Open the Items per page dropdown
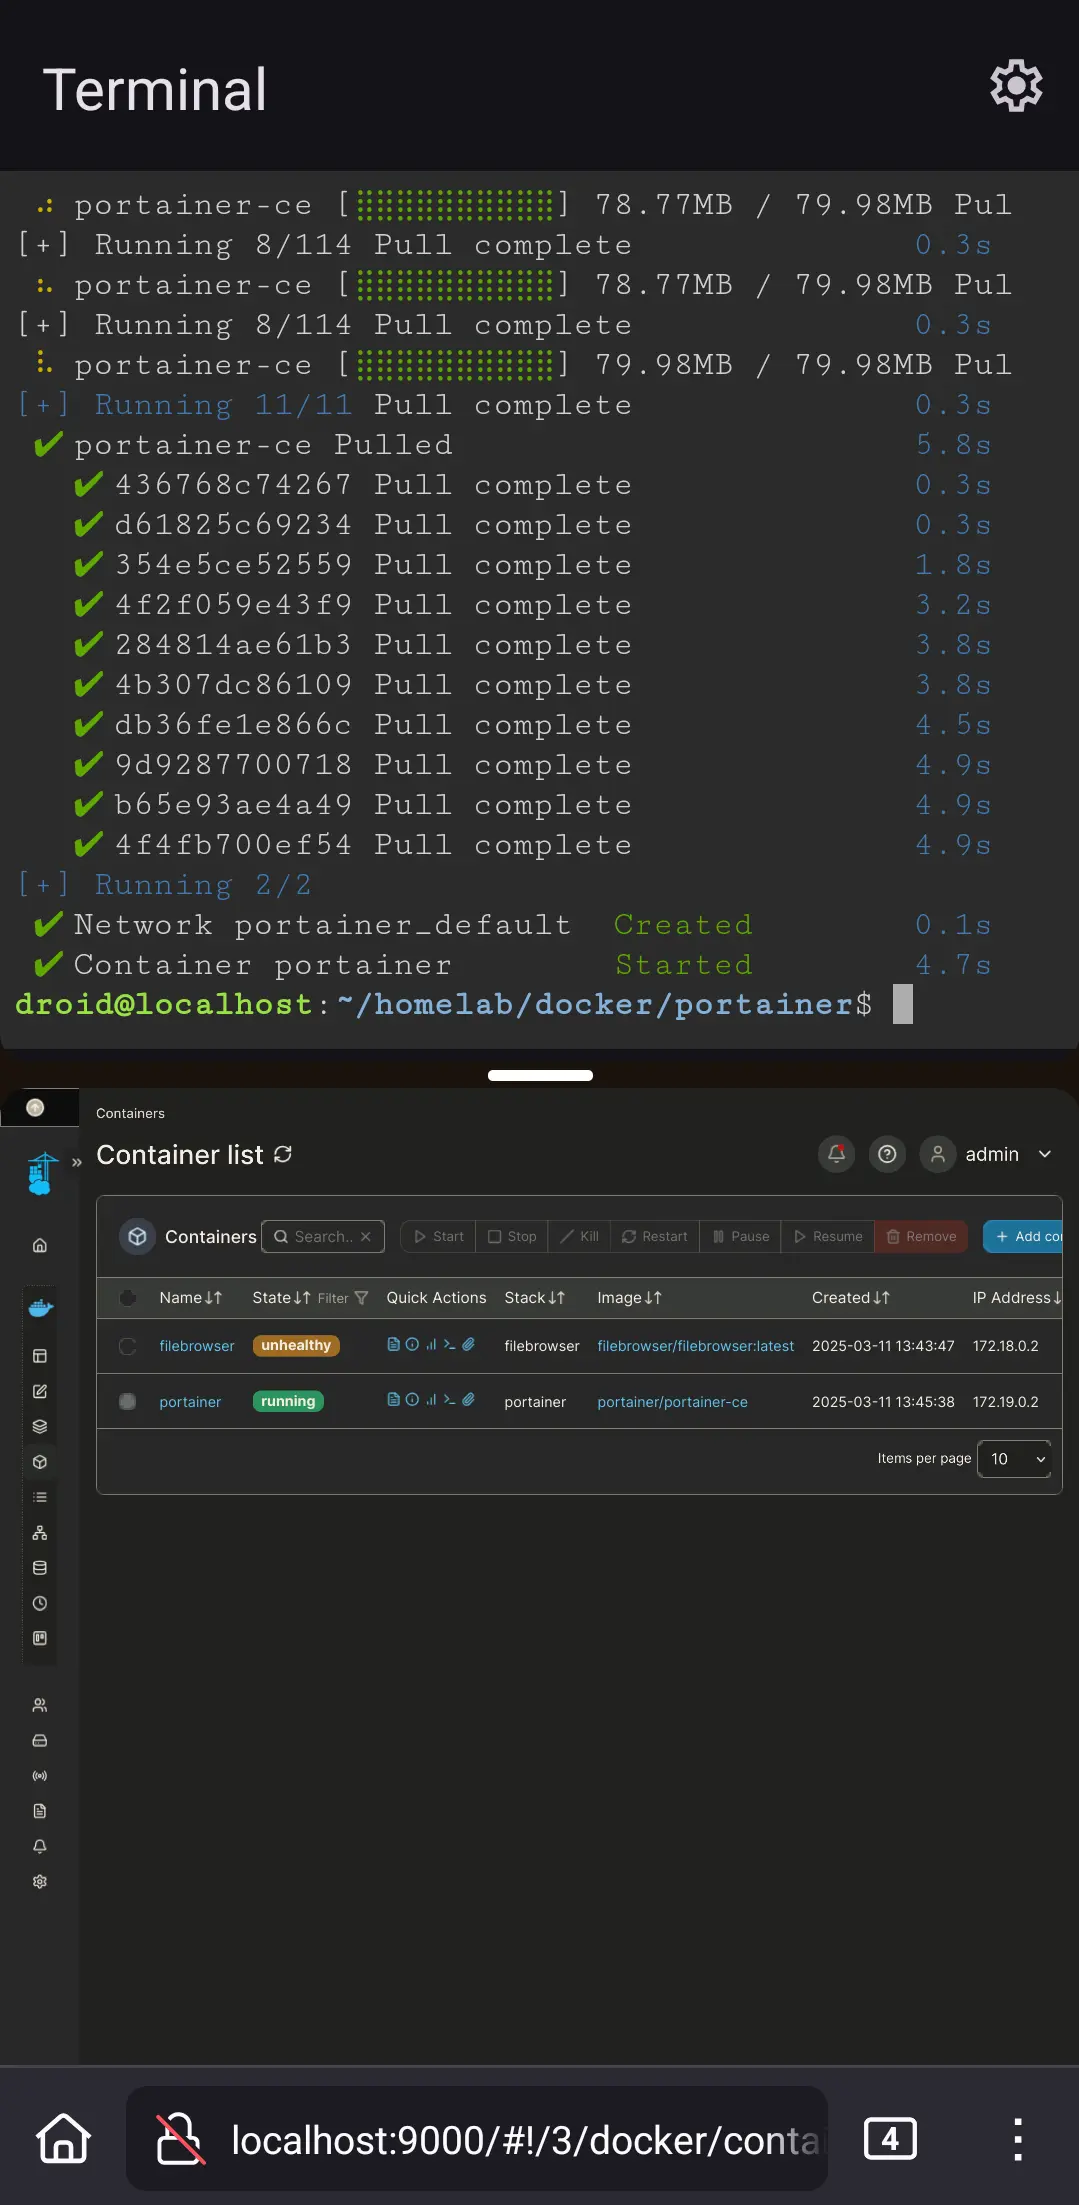 (1014, 1459)
